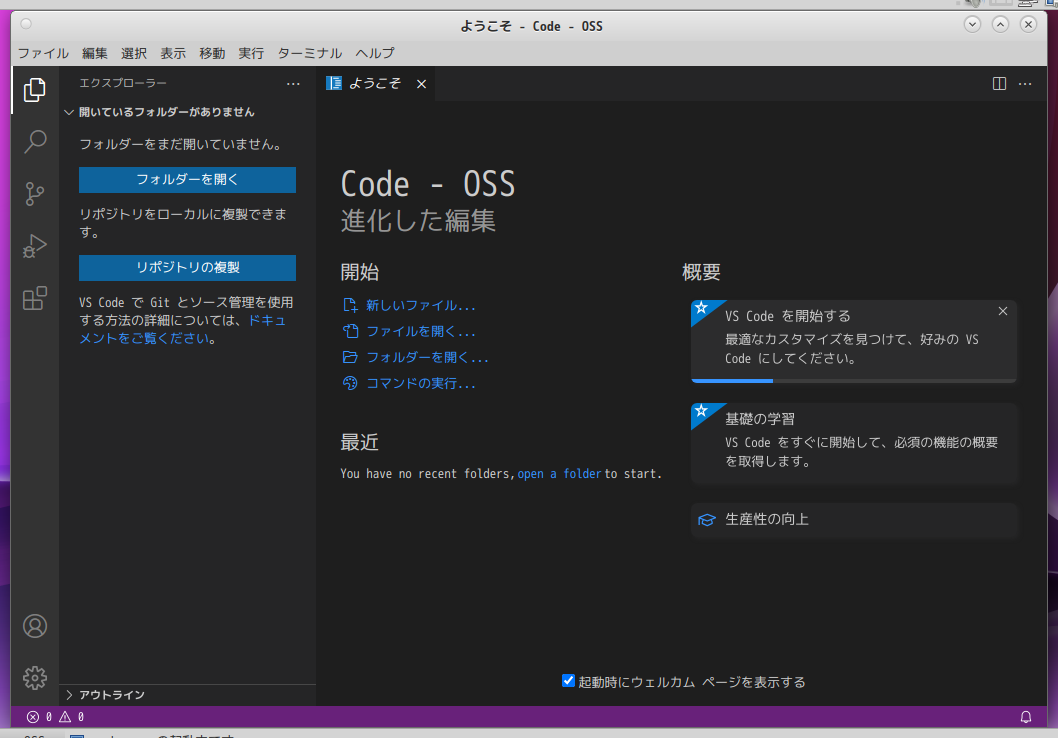The image size is (1058, 738).
Task: Open the Accounts icon in activity bar
Action: point(35,626)
